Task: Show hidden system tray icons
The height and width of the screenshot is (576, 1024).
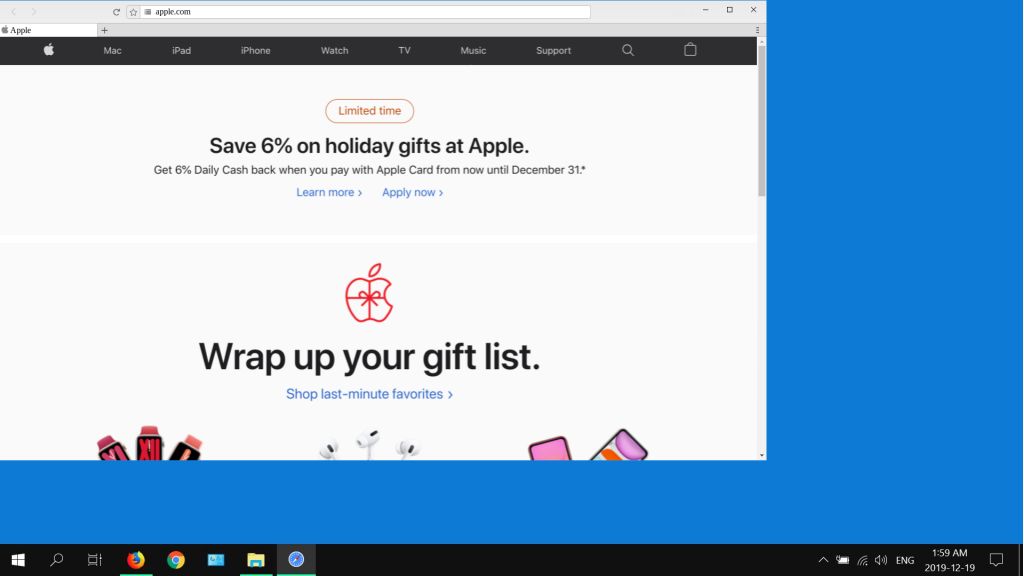Action: point(823,560)
